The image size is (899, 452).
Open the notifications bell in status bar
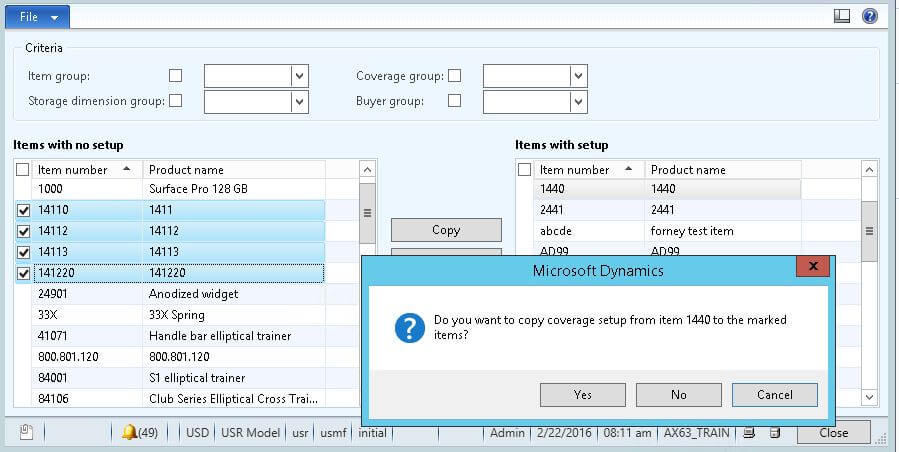pyautogui.click(x=129, y=433)
